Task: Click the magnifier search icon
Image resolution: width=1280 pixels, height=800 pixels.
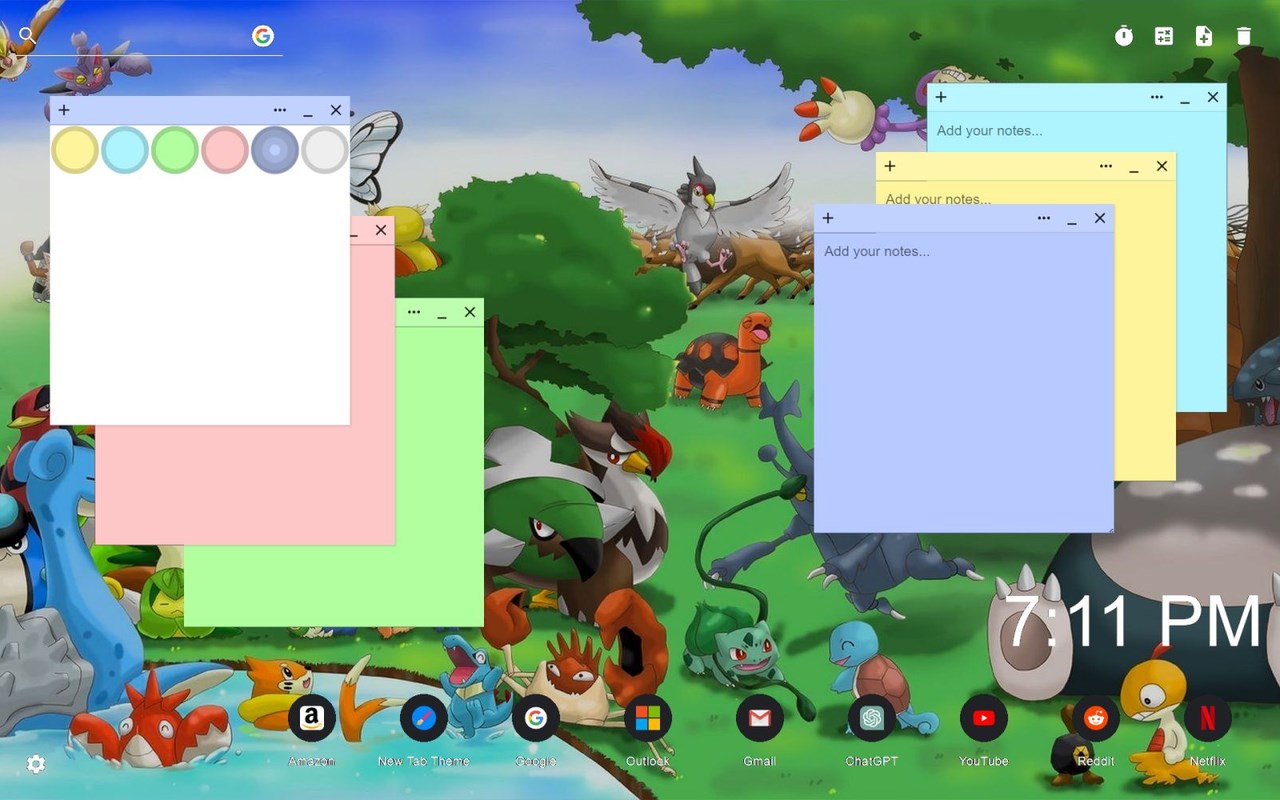Action: point(27,36)
